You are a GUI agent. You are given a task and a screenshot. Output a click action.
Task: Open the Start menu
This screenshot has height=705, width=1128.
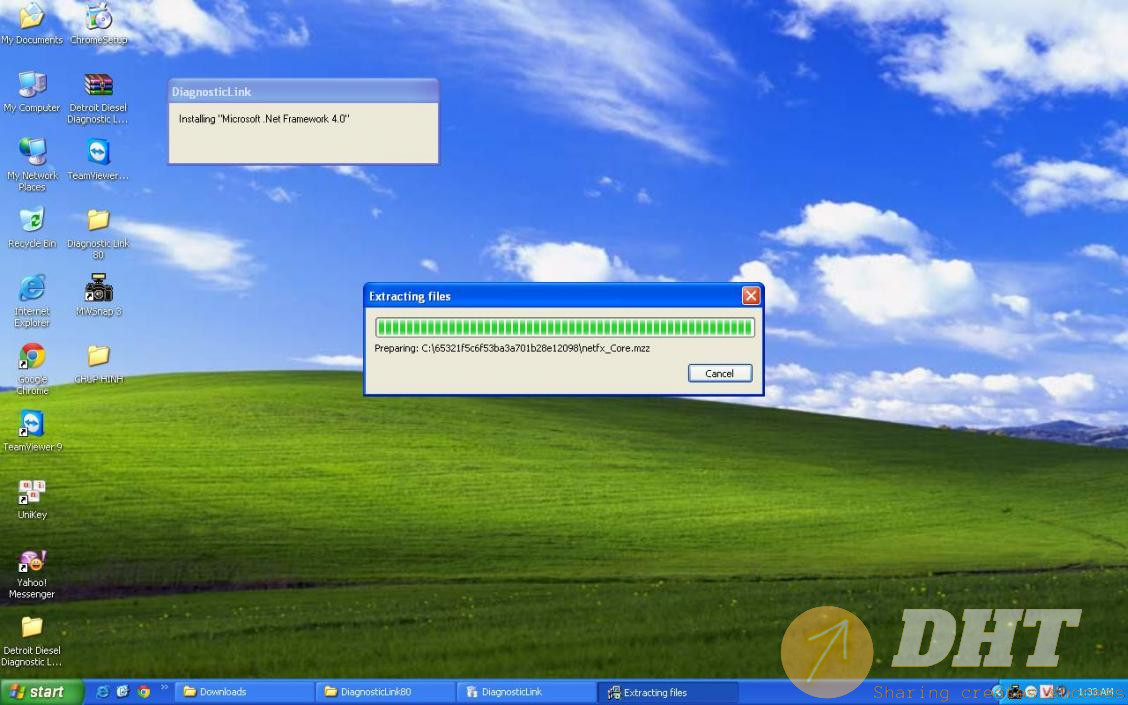click(38, 692)
